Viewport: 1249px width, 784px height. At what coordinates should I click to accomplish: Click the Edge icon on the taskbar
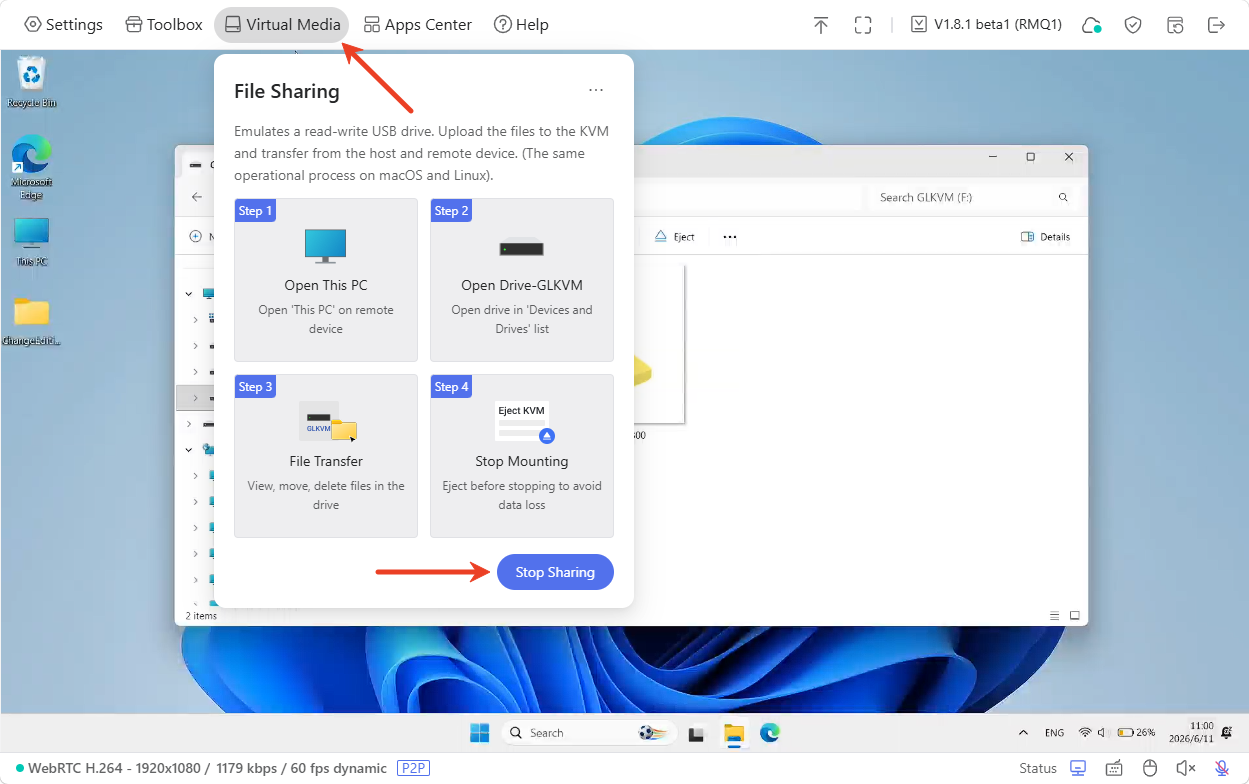769,733
